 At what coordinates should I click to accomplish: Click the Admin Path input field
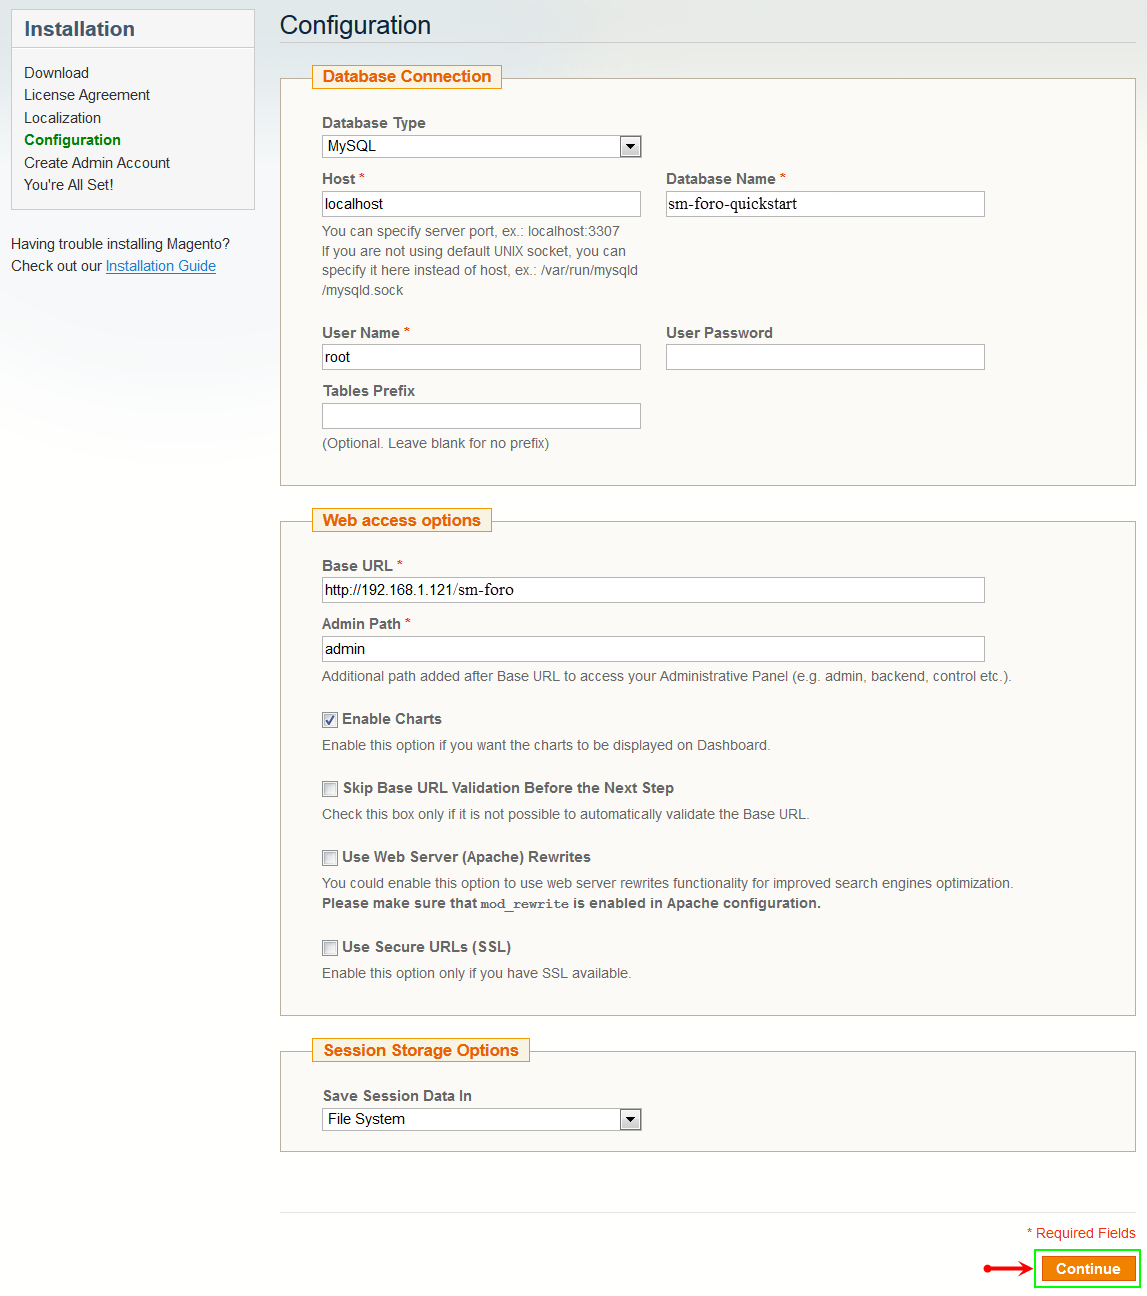[653, 649]
